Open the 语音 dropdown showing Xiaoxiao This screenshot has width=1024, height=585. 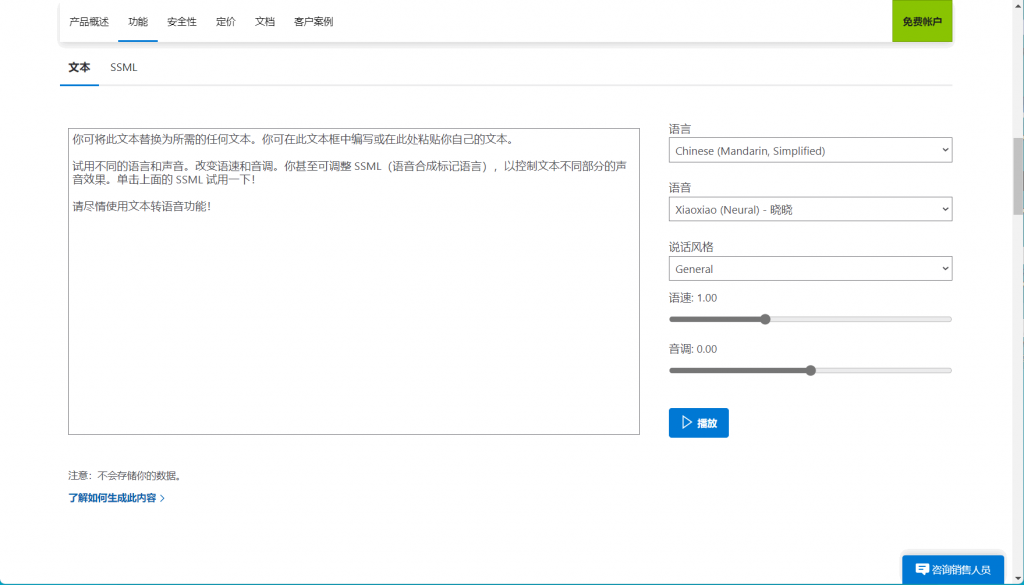pos(810,209)
